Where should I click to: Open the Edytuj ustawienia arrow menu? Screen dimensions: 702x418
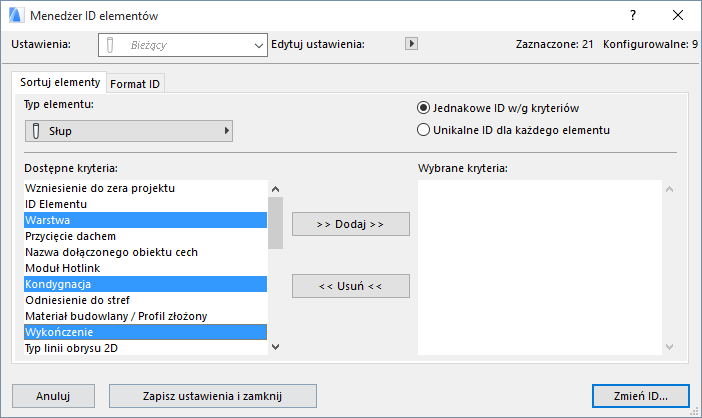tap(410, 44)
